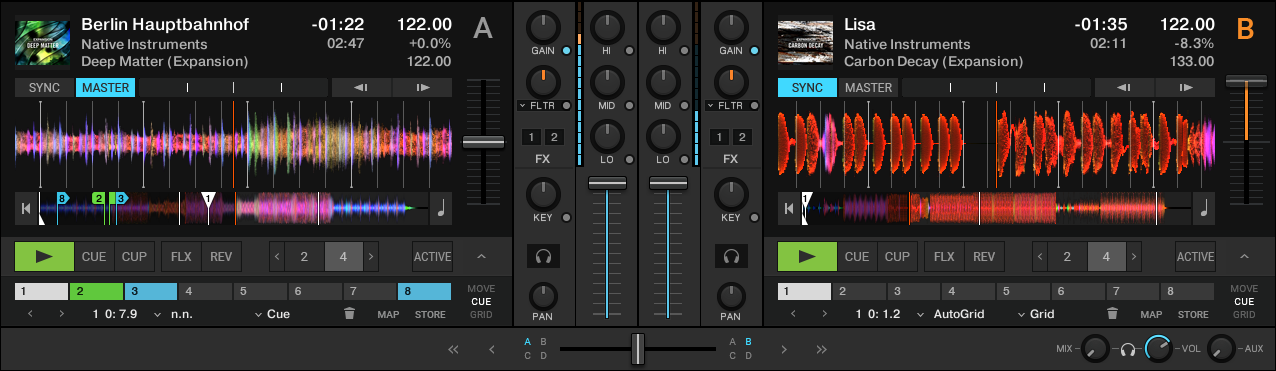Click Deck A tempo fader handle
This screenshot has height=371, width=1276.
pos(483,143)
